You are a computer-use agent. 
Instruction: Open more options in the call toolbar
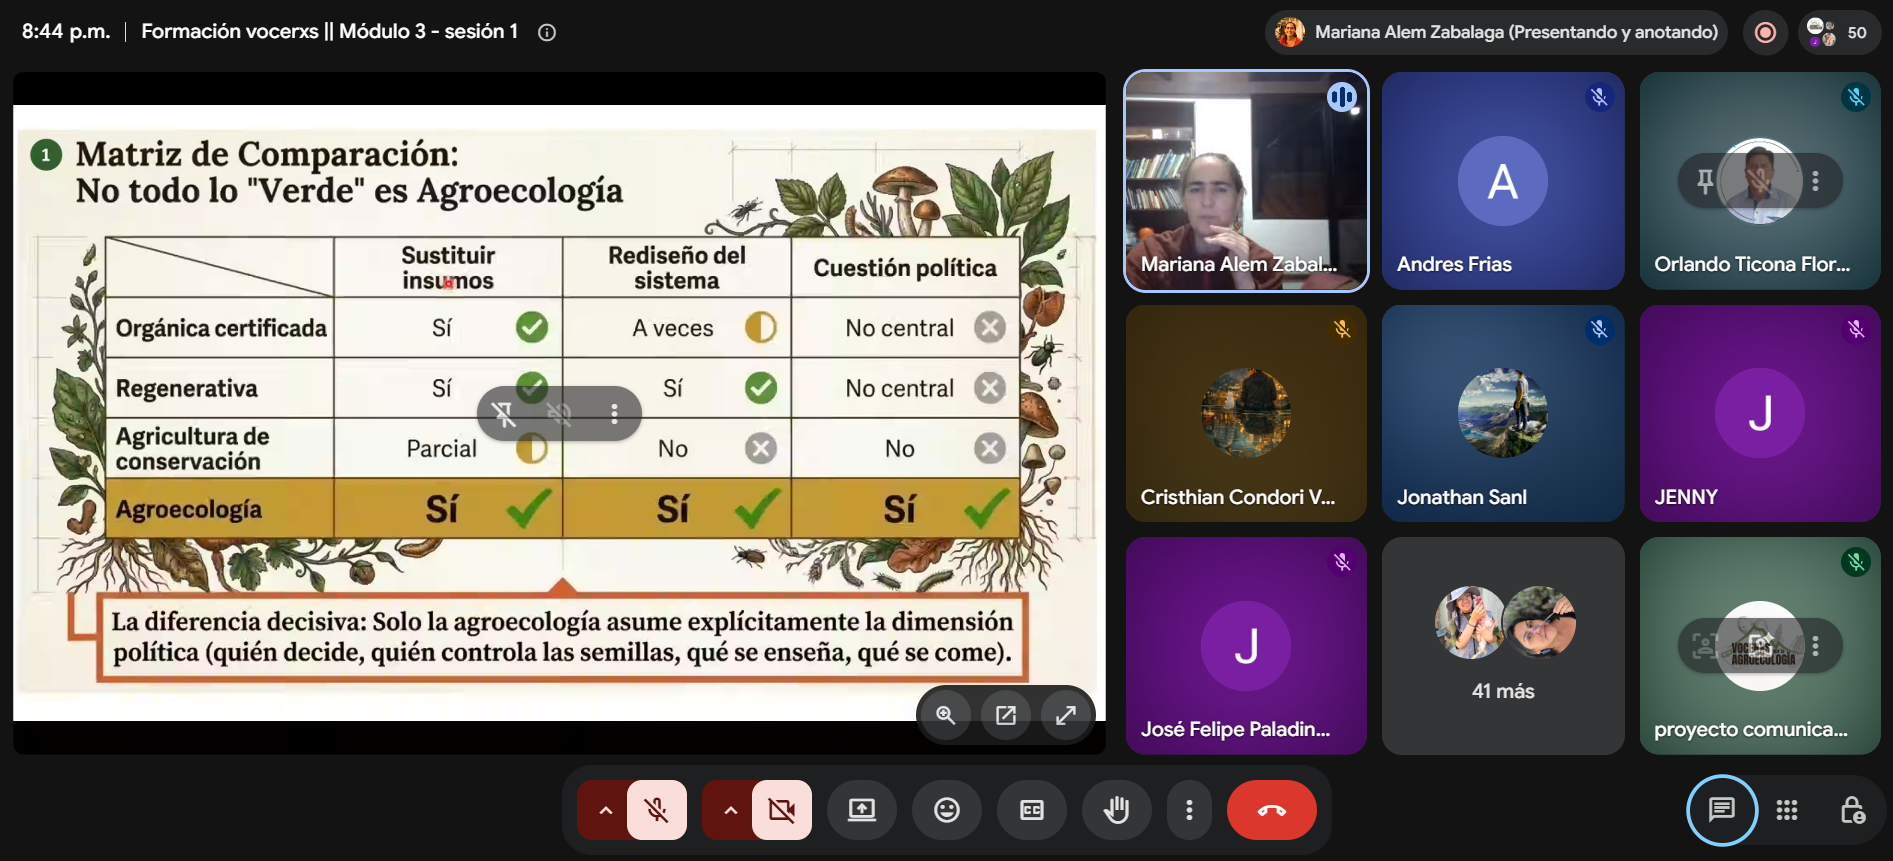tap(1189, 810)
